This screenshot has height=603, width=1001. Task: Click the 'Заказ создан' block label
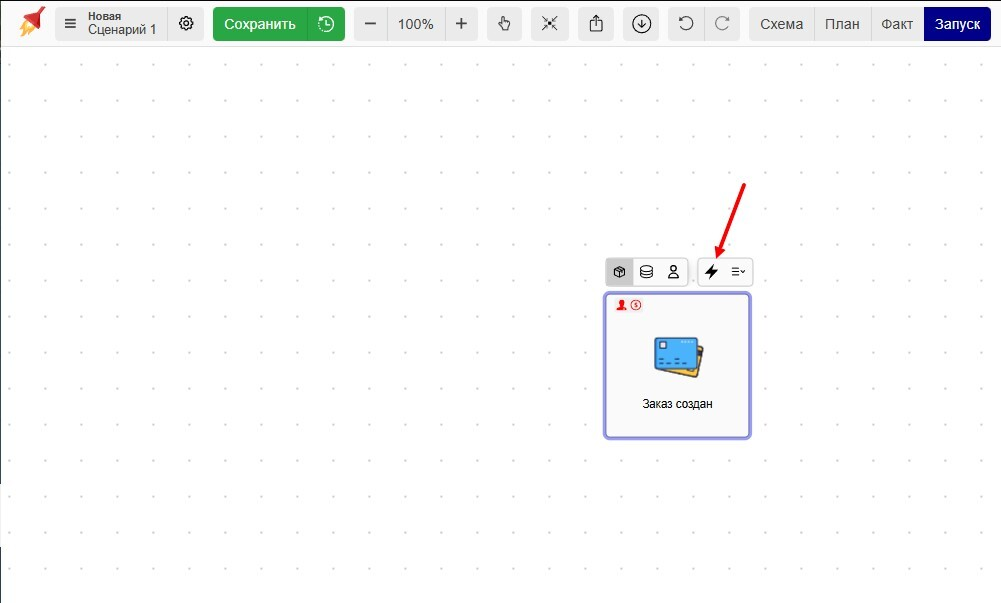[x=677, y=404]
